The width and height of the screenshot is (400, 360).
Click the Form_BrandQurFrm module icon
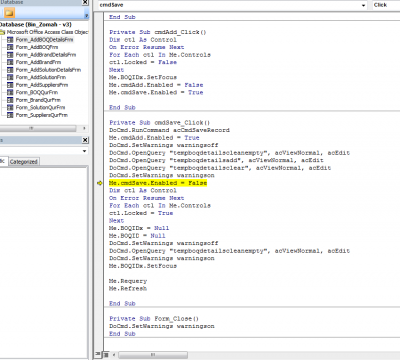coord(10,100)
